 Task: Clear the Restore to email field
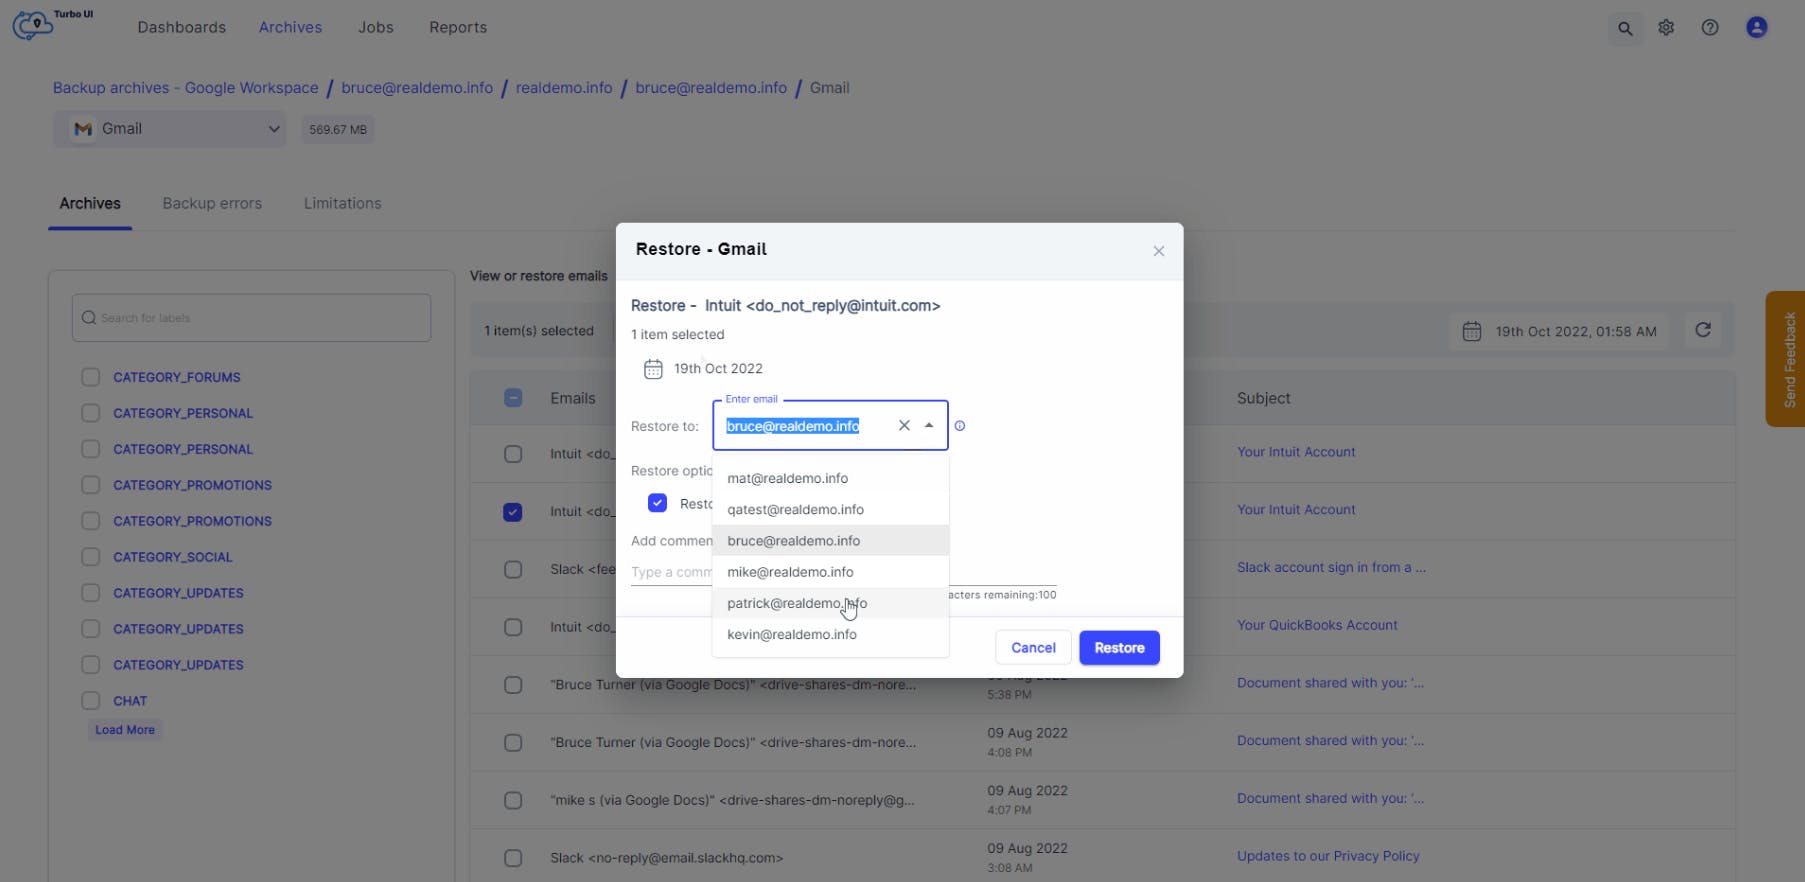click(904, 426)
